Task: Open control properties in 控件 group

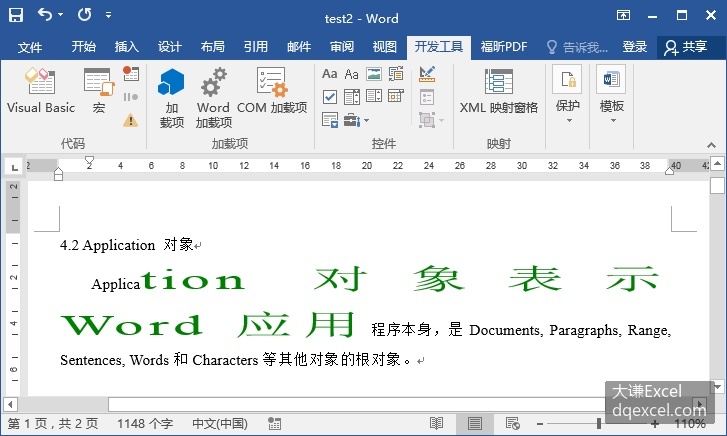Action: [427, 97]
